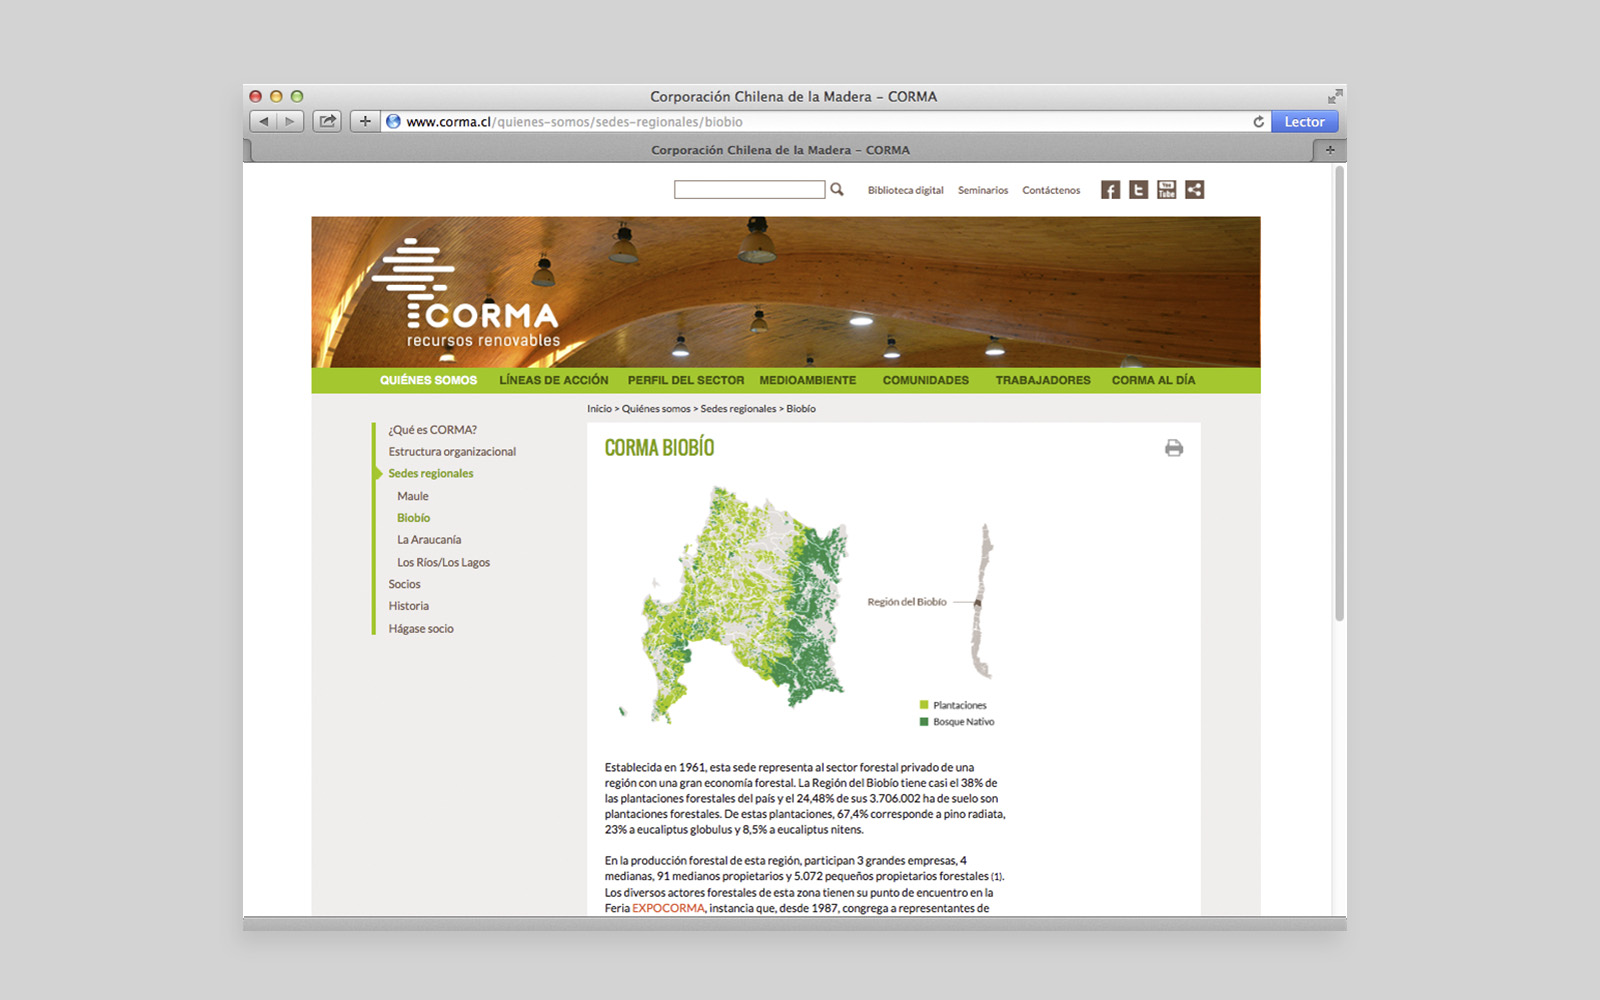Open the Twitter icon

[1138, 190]
